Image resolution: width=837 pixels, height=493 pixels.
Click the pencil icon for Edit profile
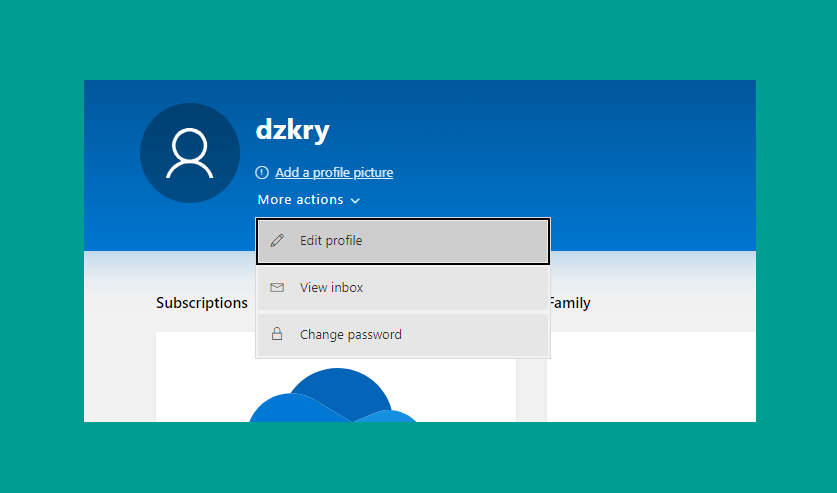pos(277,241)
